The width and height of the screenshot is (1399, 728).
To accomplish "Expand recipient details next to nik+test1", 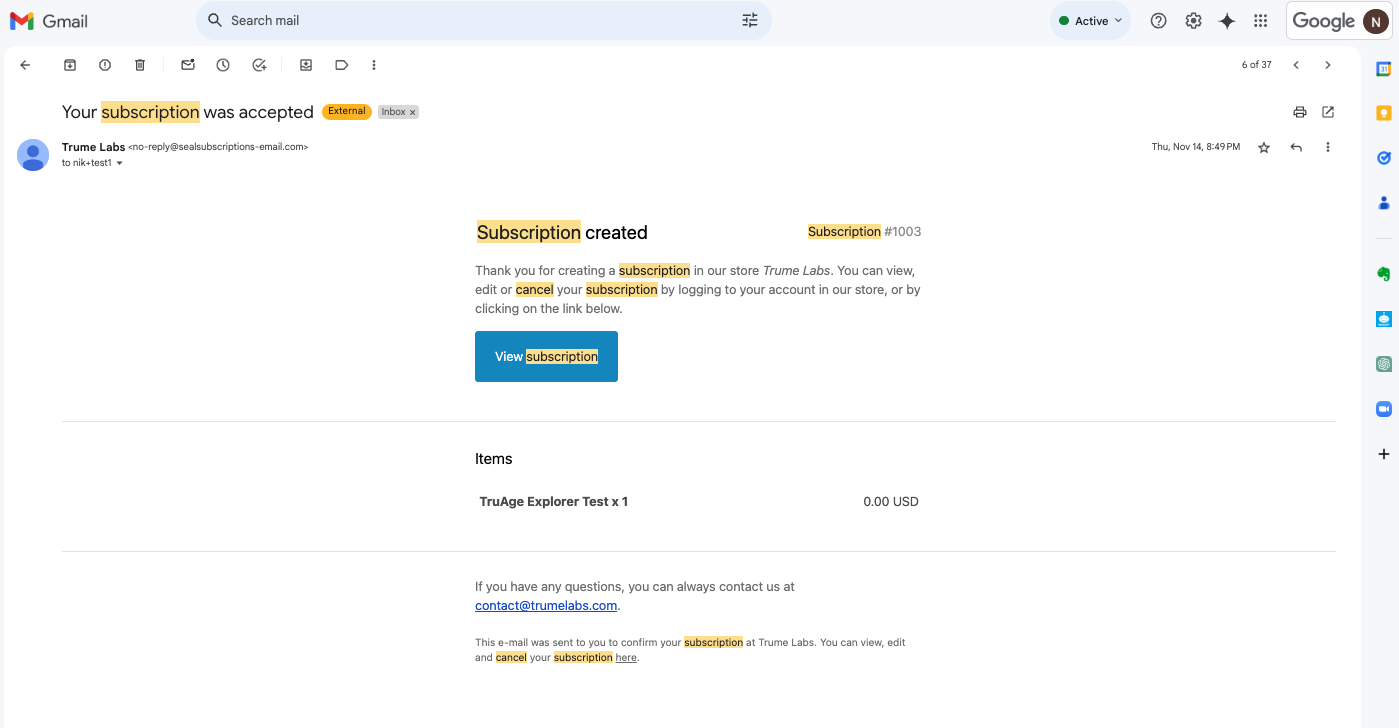I will (x=120, y=163).
